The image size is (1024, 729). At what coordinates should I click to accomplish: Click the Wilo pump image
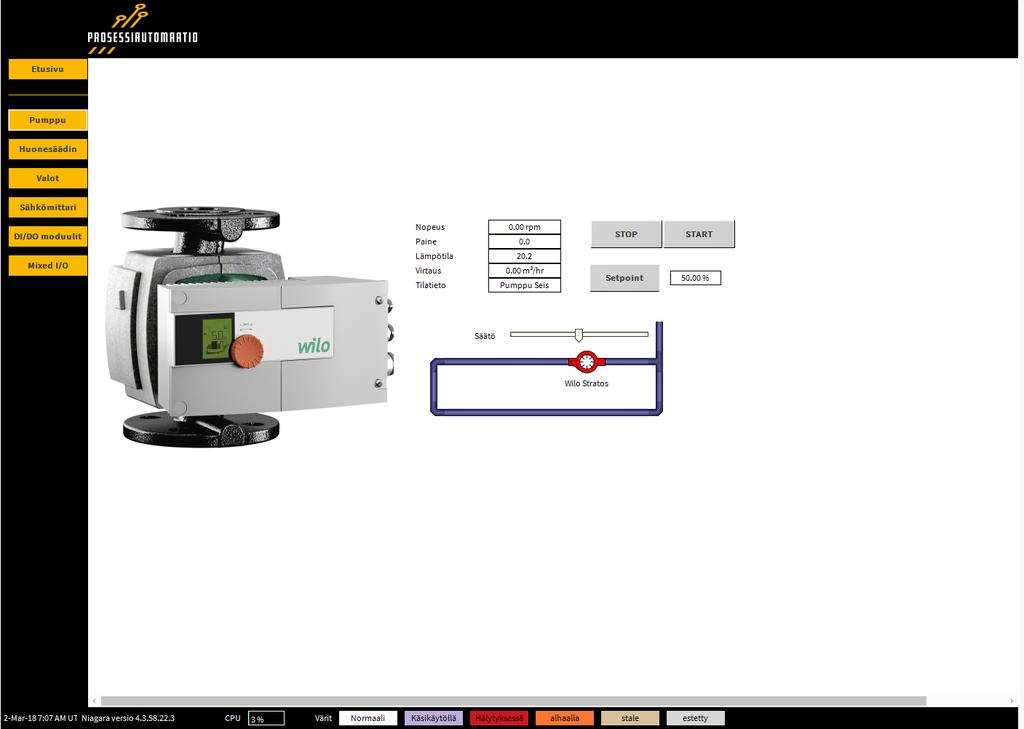tap(249, 327)
